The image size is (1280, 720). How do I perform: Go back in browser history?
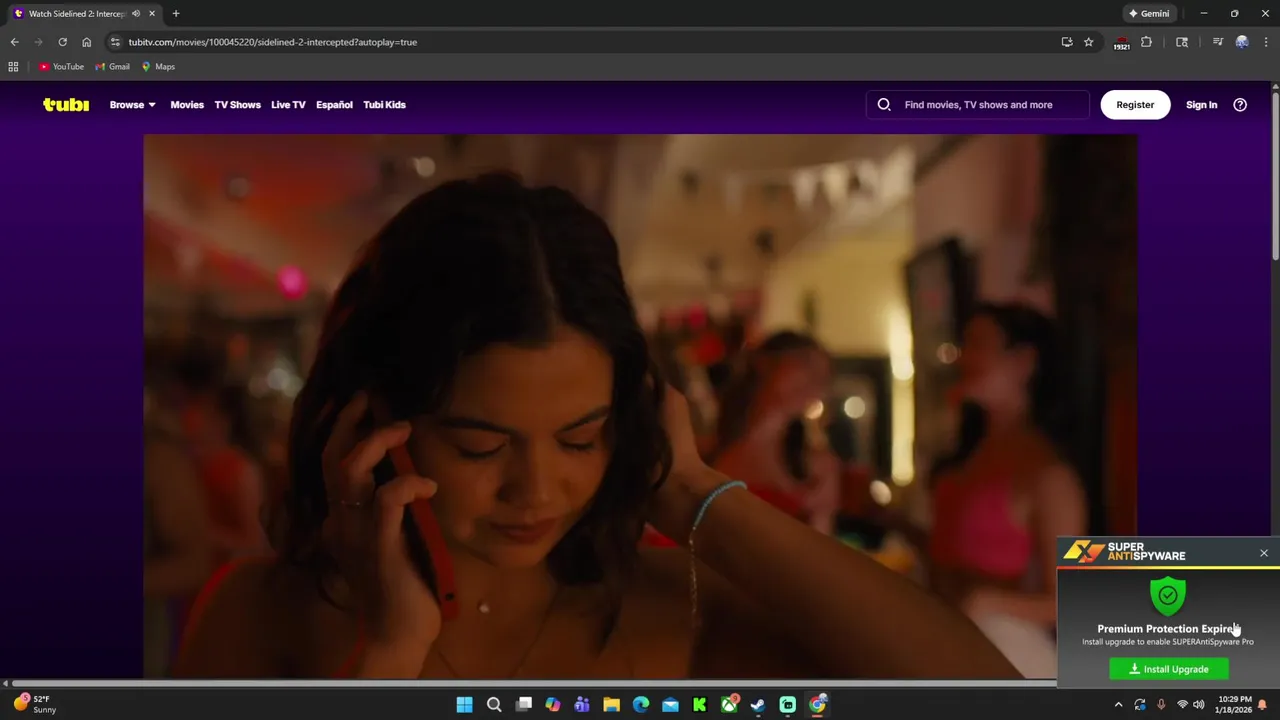click(x=14, y=42)
